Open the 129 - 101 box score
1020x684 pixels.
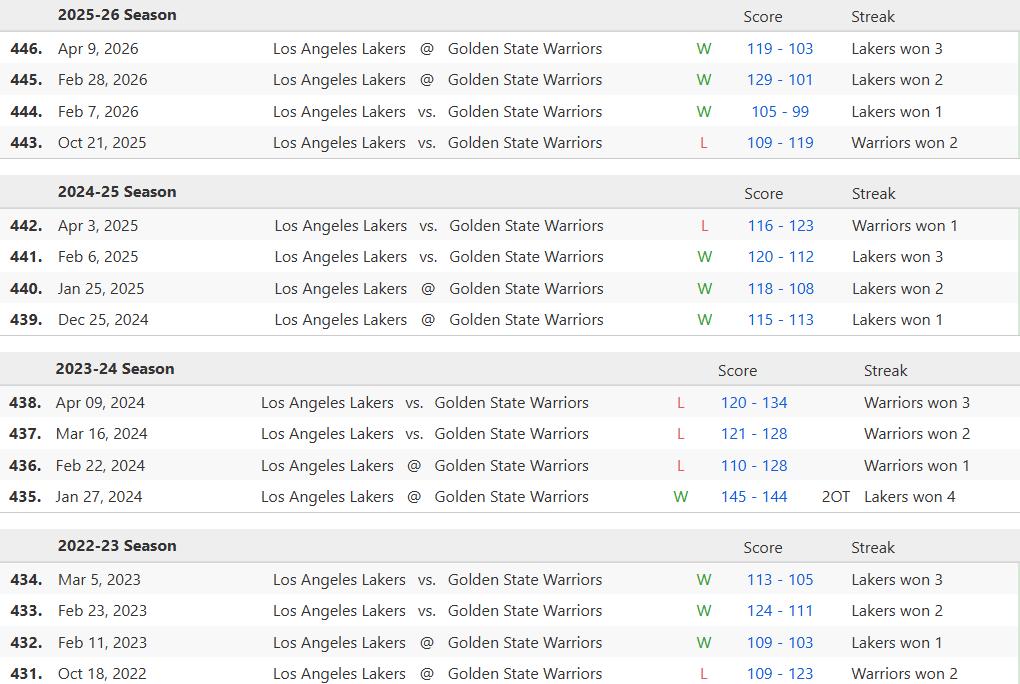pyautogui.click(x=779, y=80)
